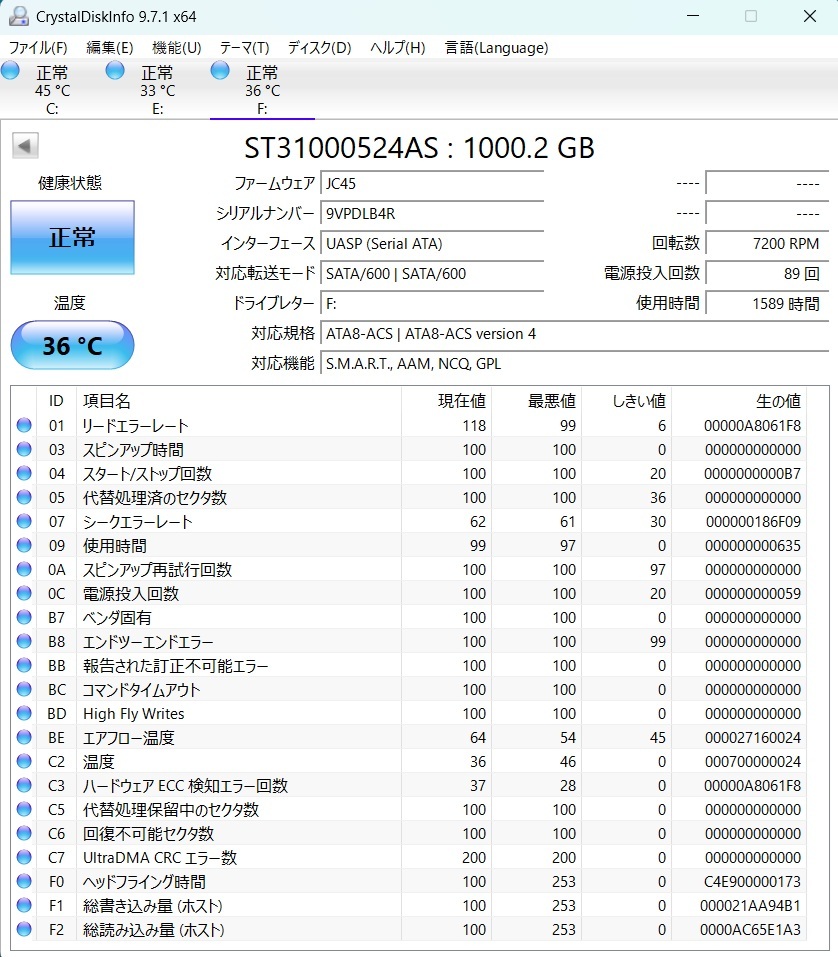Open the 機能(U) menu
This screenshot has width=838, height=957.
(x=176, y=48)
